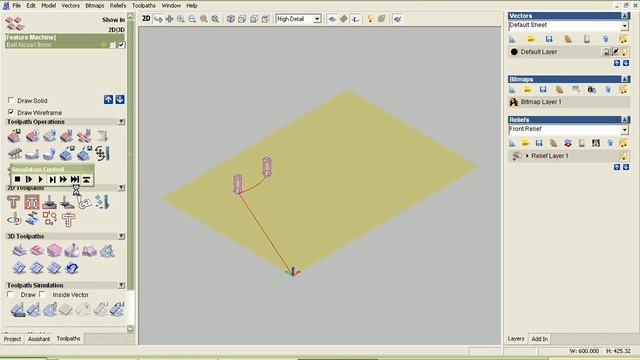Screen dimensions: 640x360
Task: Enable the Draw Solid checkbox
Action: (x=11, y=100)
